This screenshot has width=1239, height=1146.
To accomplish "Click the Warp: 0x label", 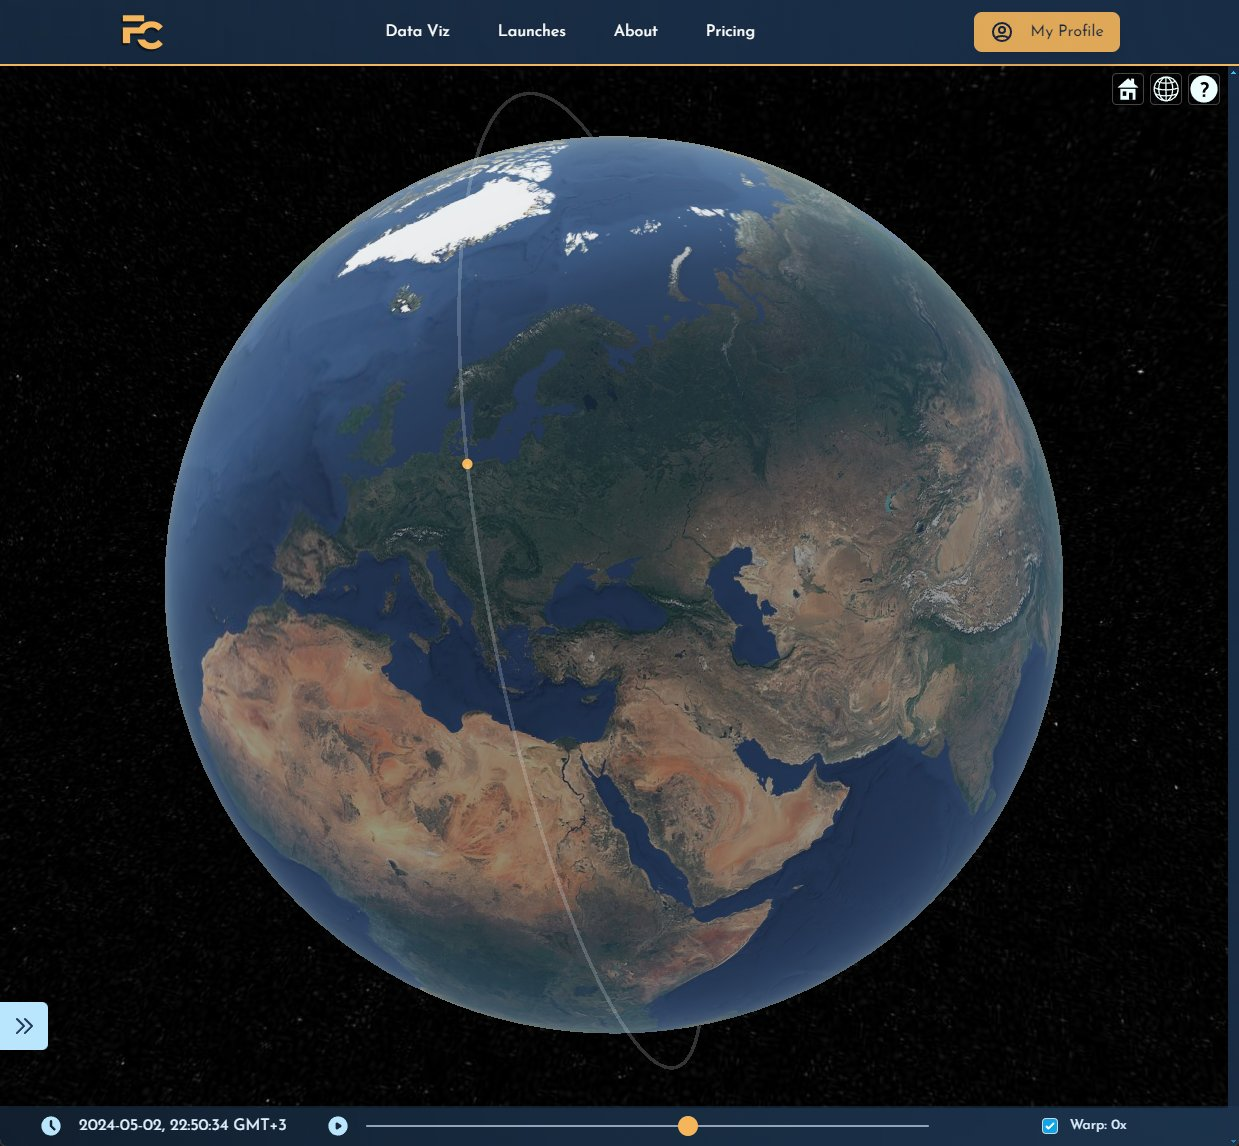I will point(1097,1125).
